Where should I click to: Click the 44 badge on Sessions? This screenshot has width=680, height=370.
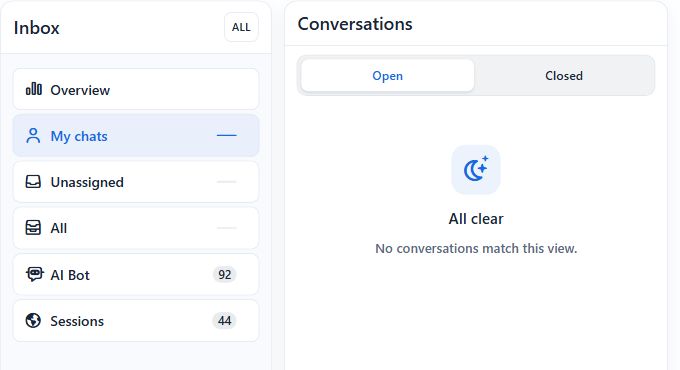click(224, 321)
